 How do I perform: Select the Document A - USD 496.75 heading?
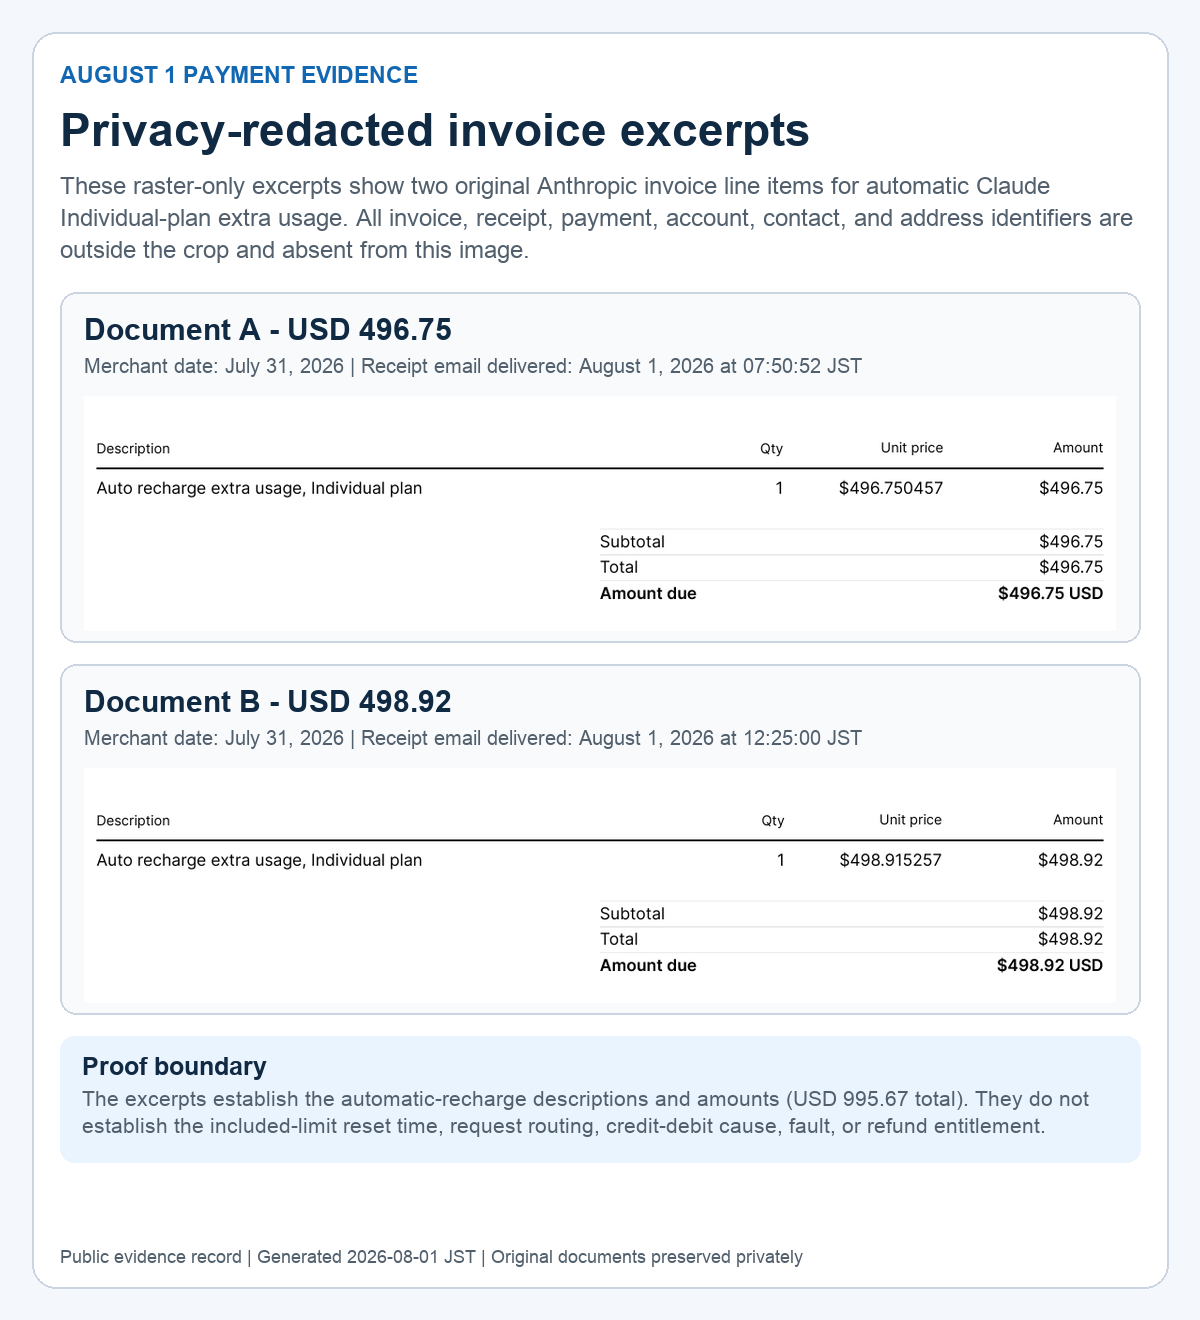click(x=268, y=330)
